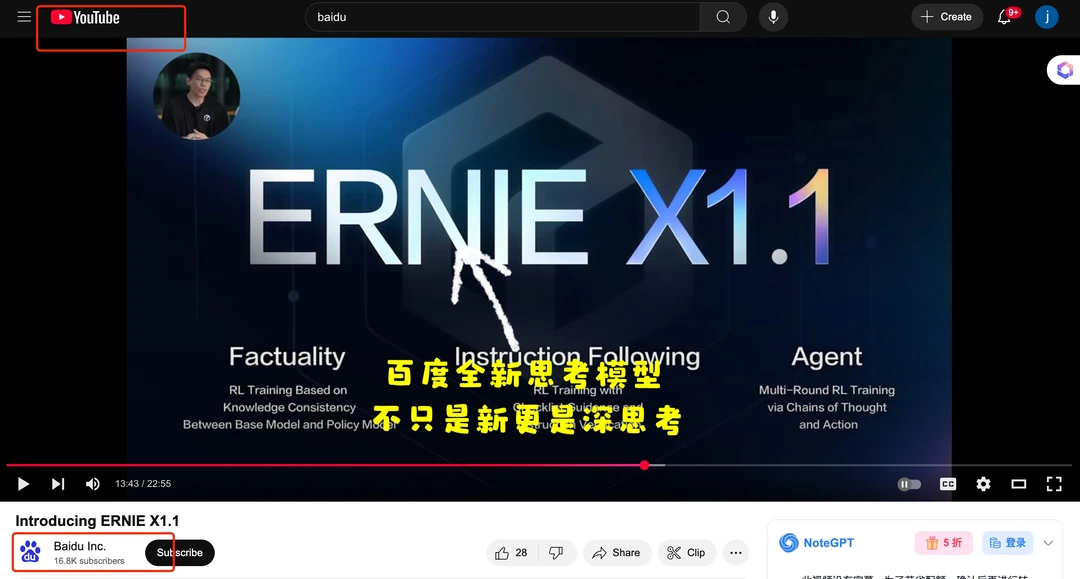Open the video settings gear
This screenshot has height=579, width=1080.
click(x=984, y=484)
